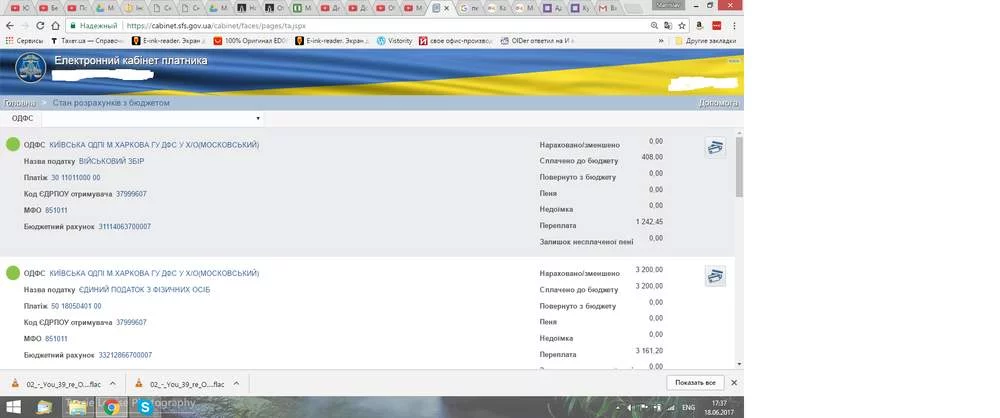
Task: Open the Windows Start menu
Action: pos(12,407)
